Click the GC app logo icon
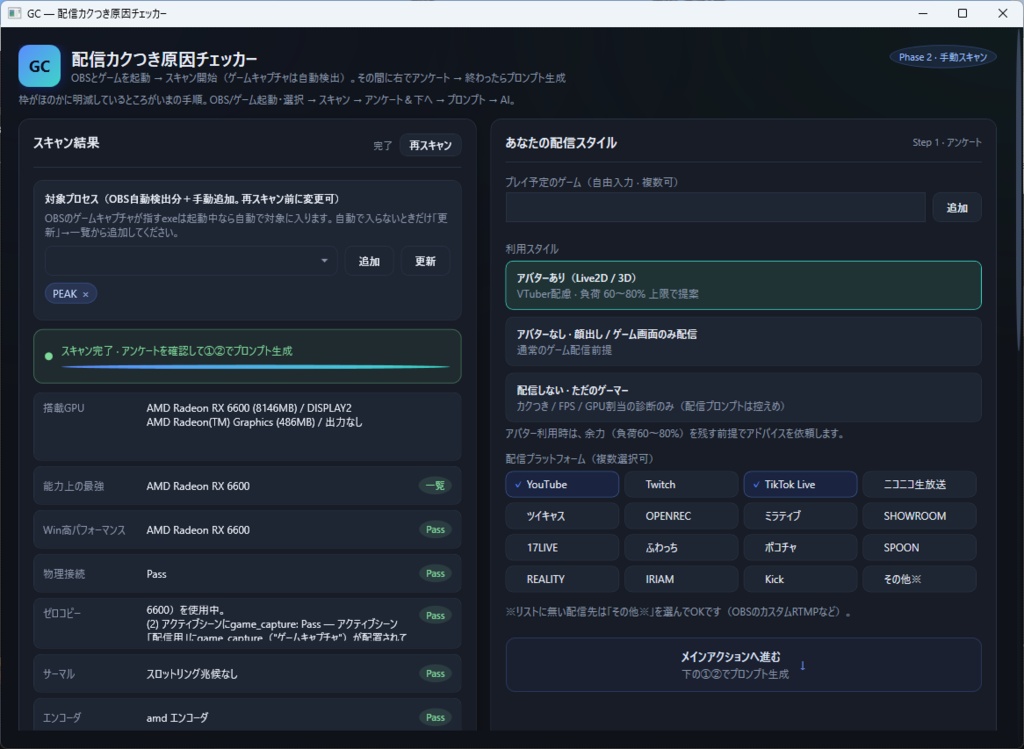The width and height of the screenshot is (1024, 749). pyautogui.click(x=40, y=66)
